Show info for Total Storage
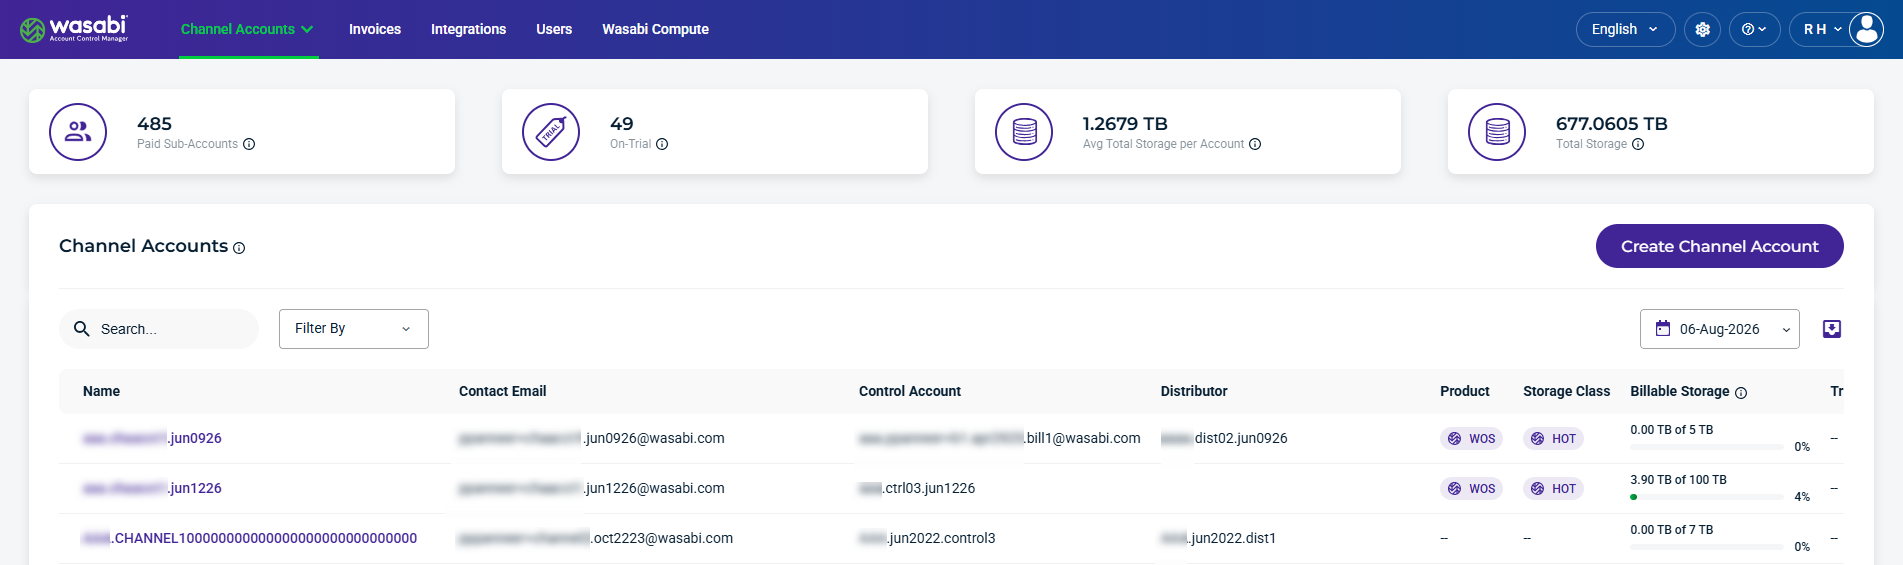The image size is (1903, 565). pos(1638,144)
